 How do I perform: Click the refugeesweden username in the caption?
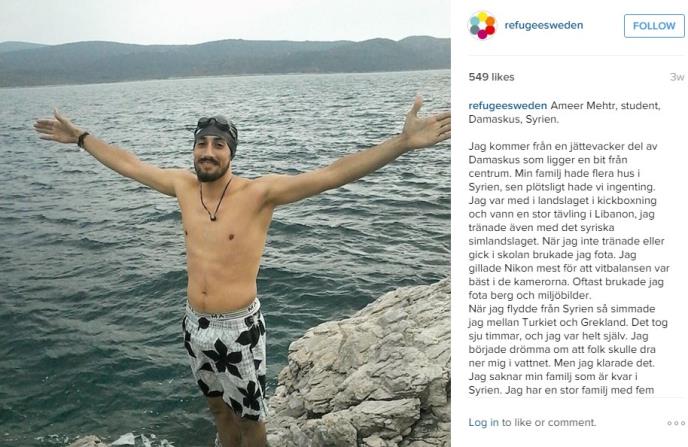tap(508, 106)
